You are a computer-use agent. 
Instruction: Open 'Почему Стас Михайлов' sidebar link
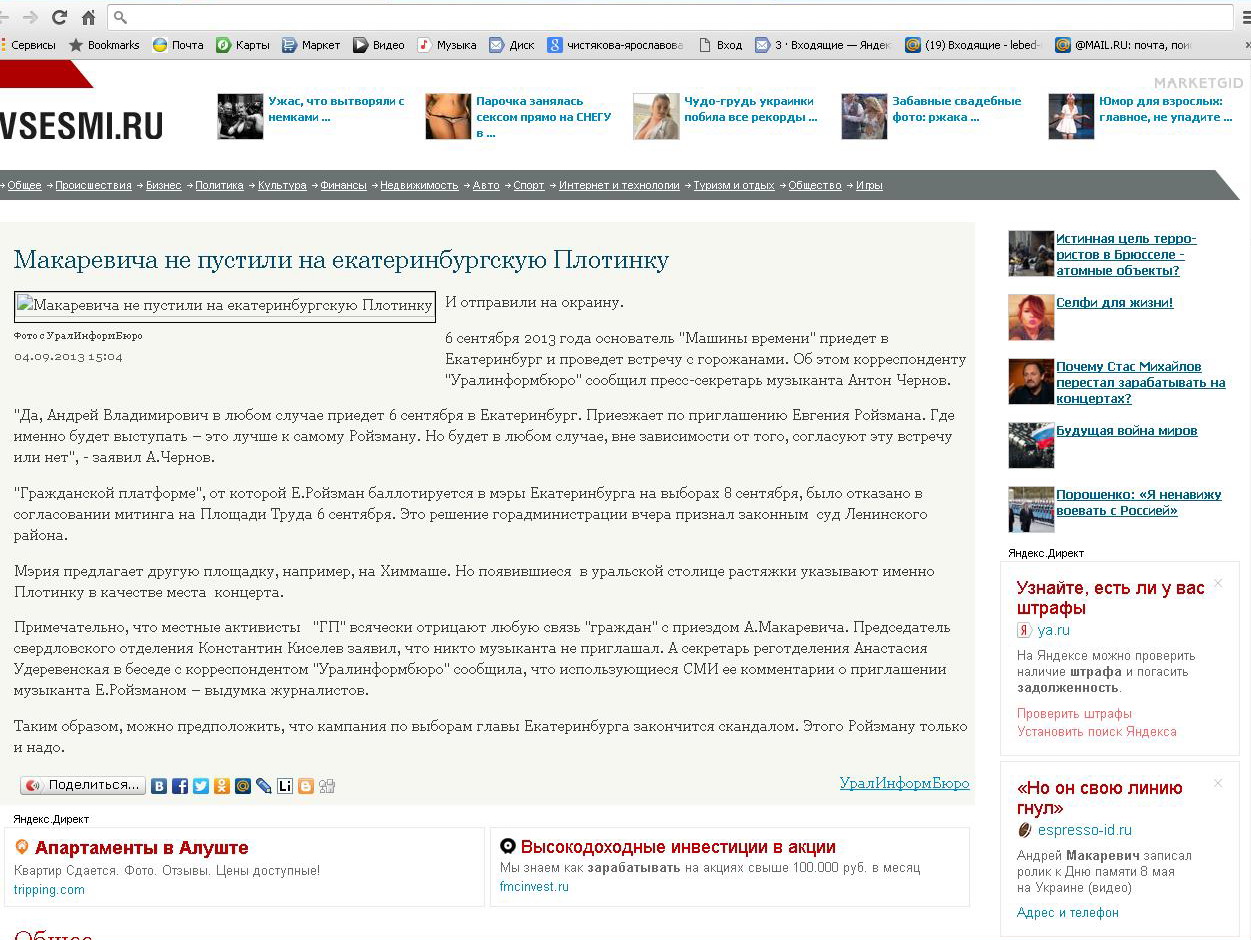[x=1141, y=382]
